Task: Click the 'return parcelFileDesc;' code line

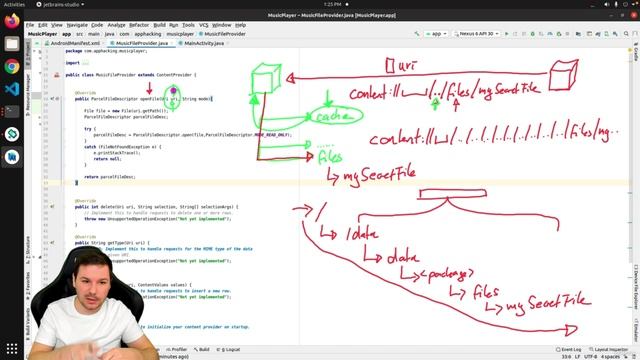Action: coord(109,177)
